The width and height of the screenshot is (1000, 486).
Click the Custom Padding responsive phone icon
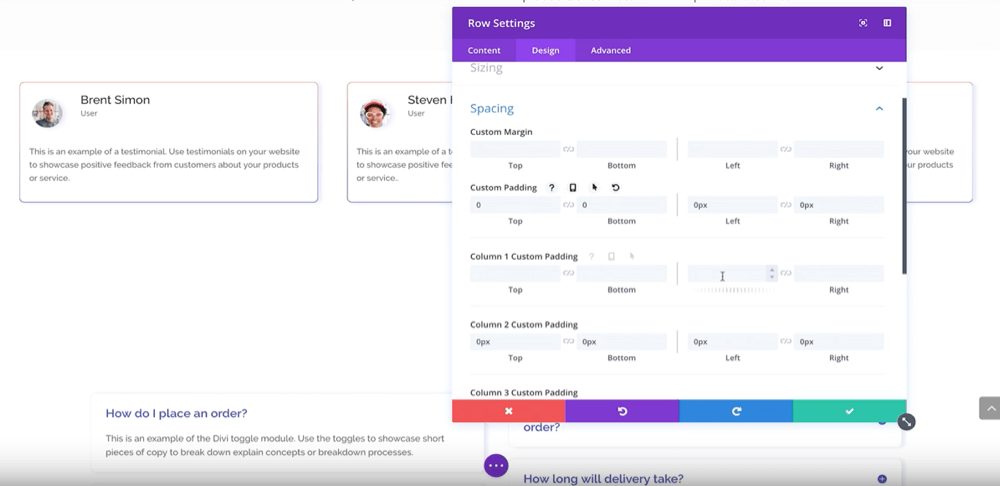point(573,188)
